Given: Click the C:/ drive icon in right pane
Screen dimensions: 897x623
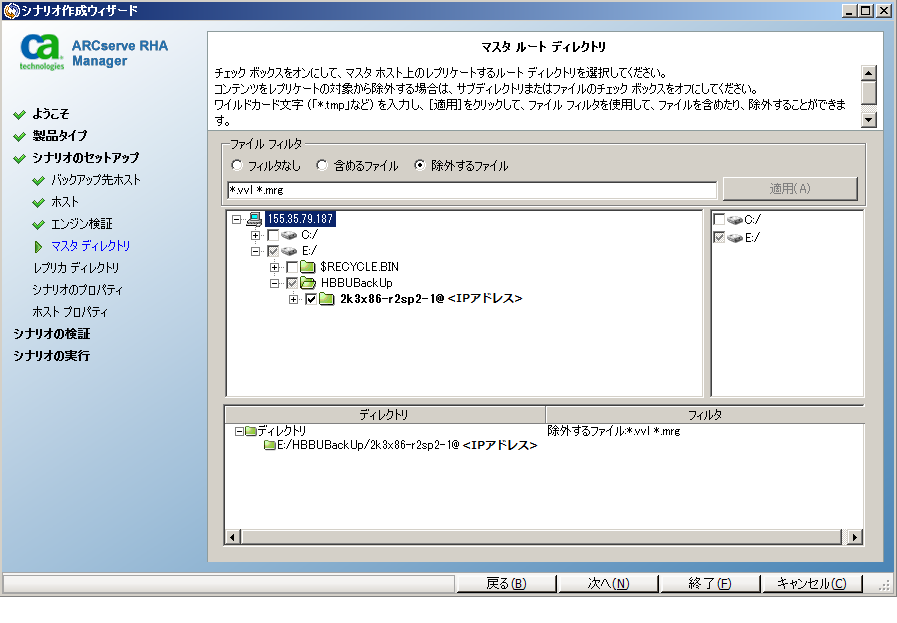Looking at the screenshot, I should [735, 220].
